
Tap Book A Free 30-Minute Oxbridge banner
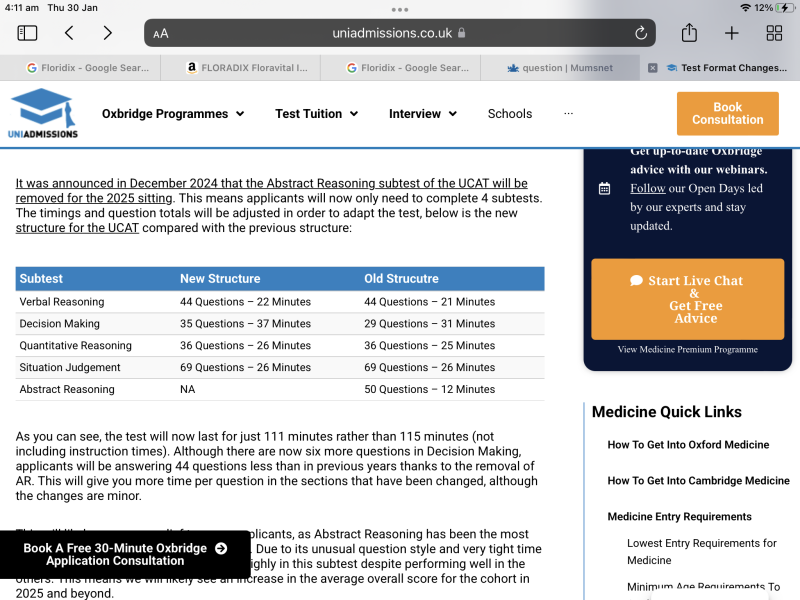click(125, 555)
